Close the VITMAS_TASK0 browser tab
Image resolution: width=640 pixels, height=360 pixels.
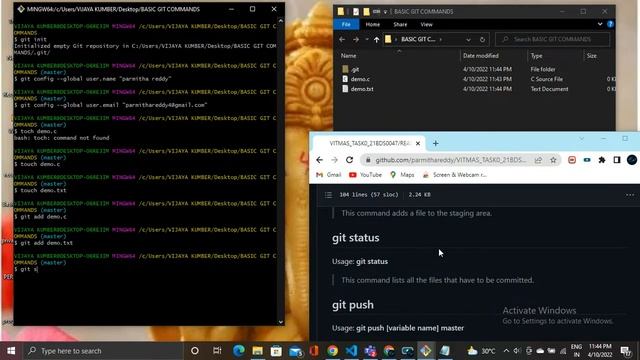click(418, 143)
